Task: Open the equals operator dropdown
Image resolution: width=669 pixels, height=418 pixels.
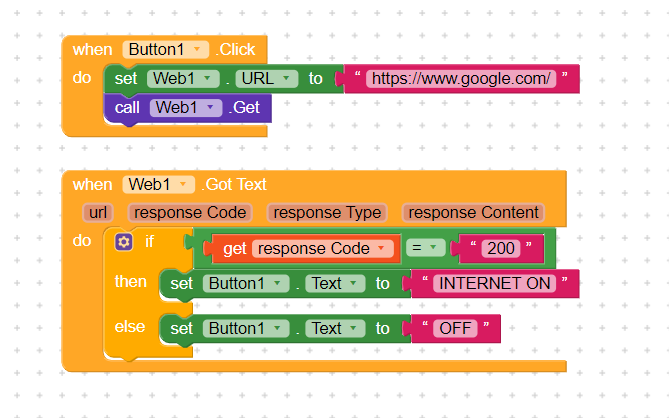Action: click(425, 248)
